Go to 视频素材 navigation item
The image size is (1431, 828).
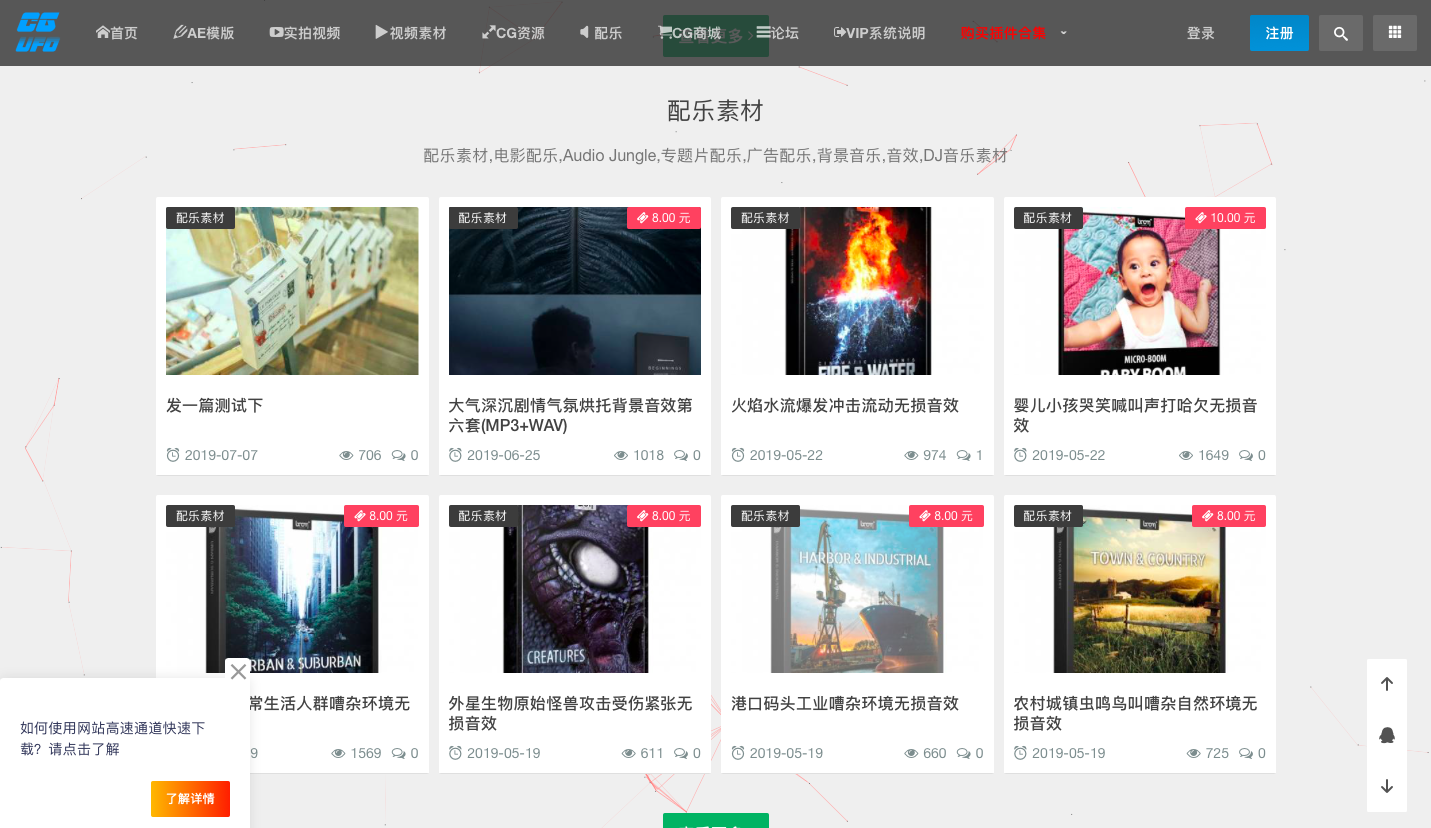pyautogui.click(x=410, y=33)
